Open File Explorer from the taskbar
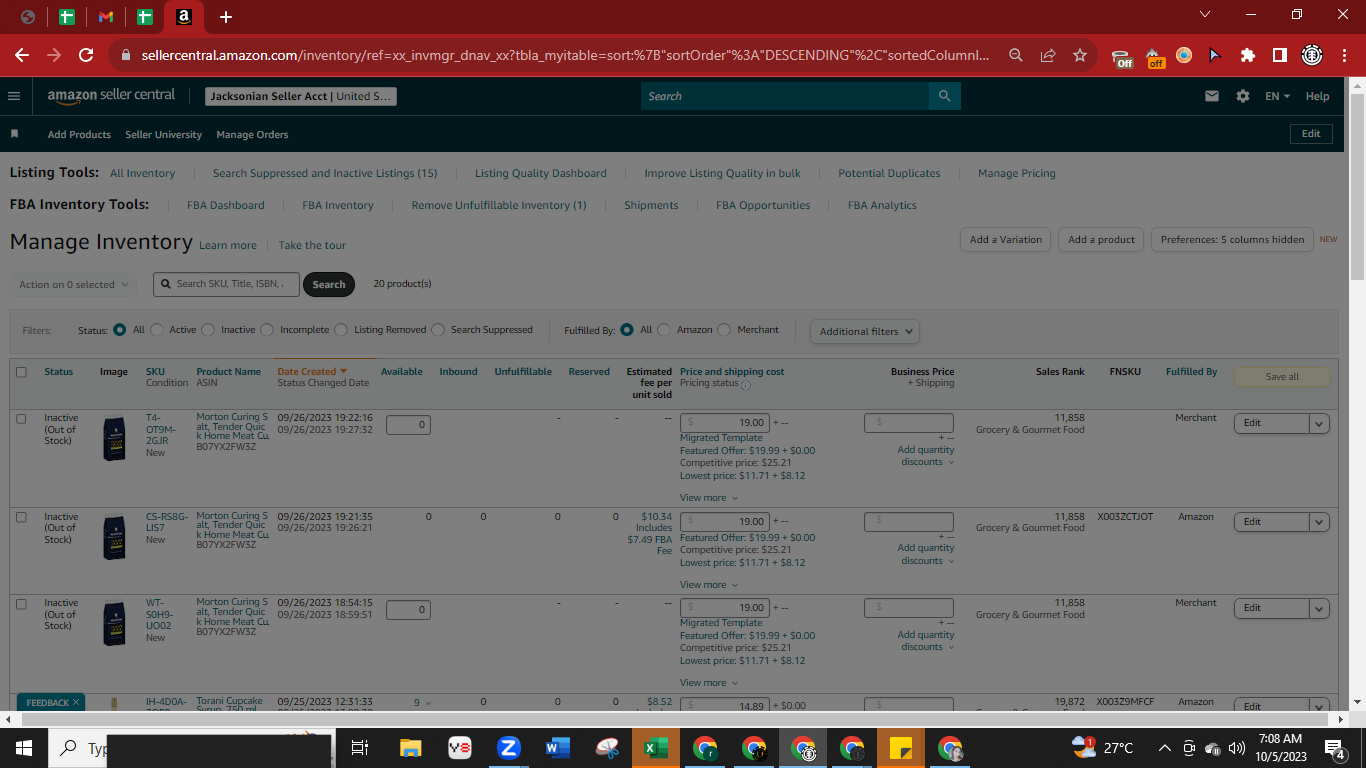 pos(410,748)
